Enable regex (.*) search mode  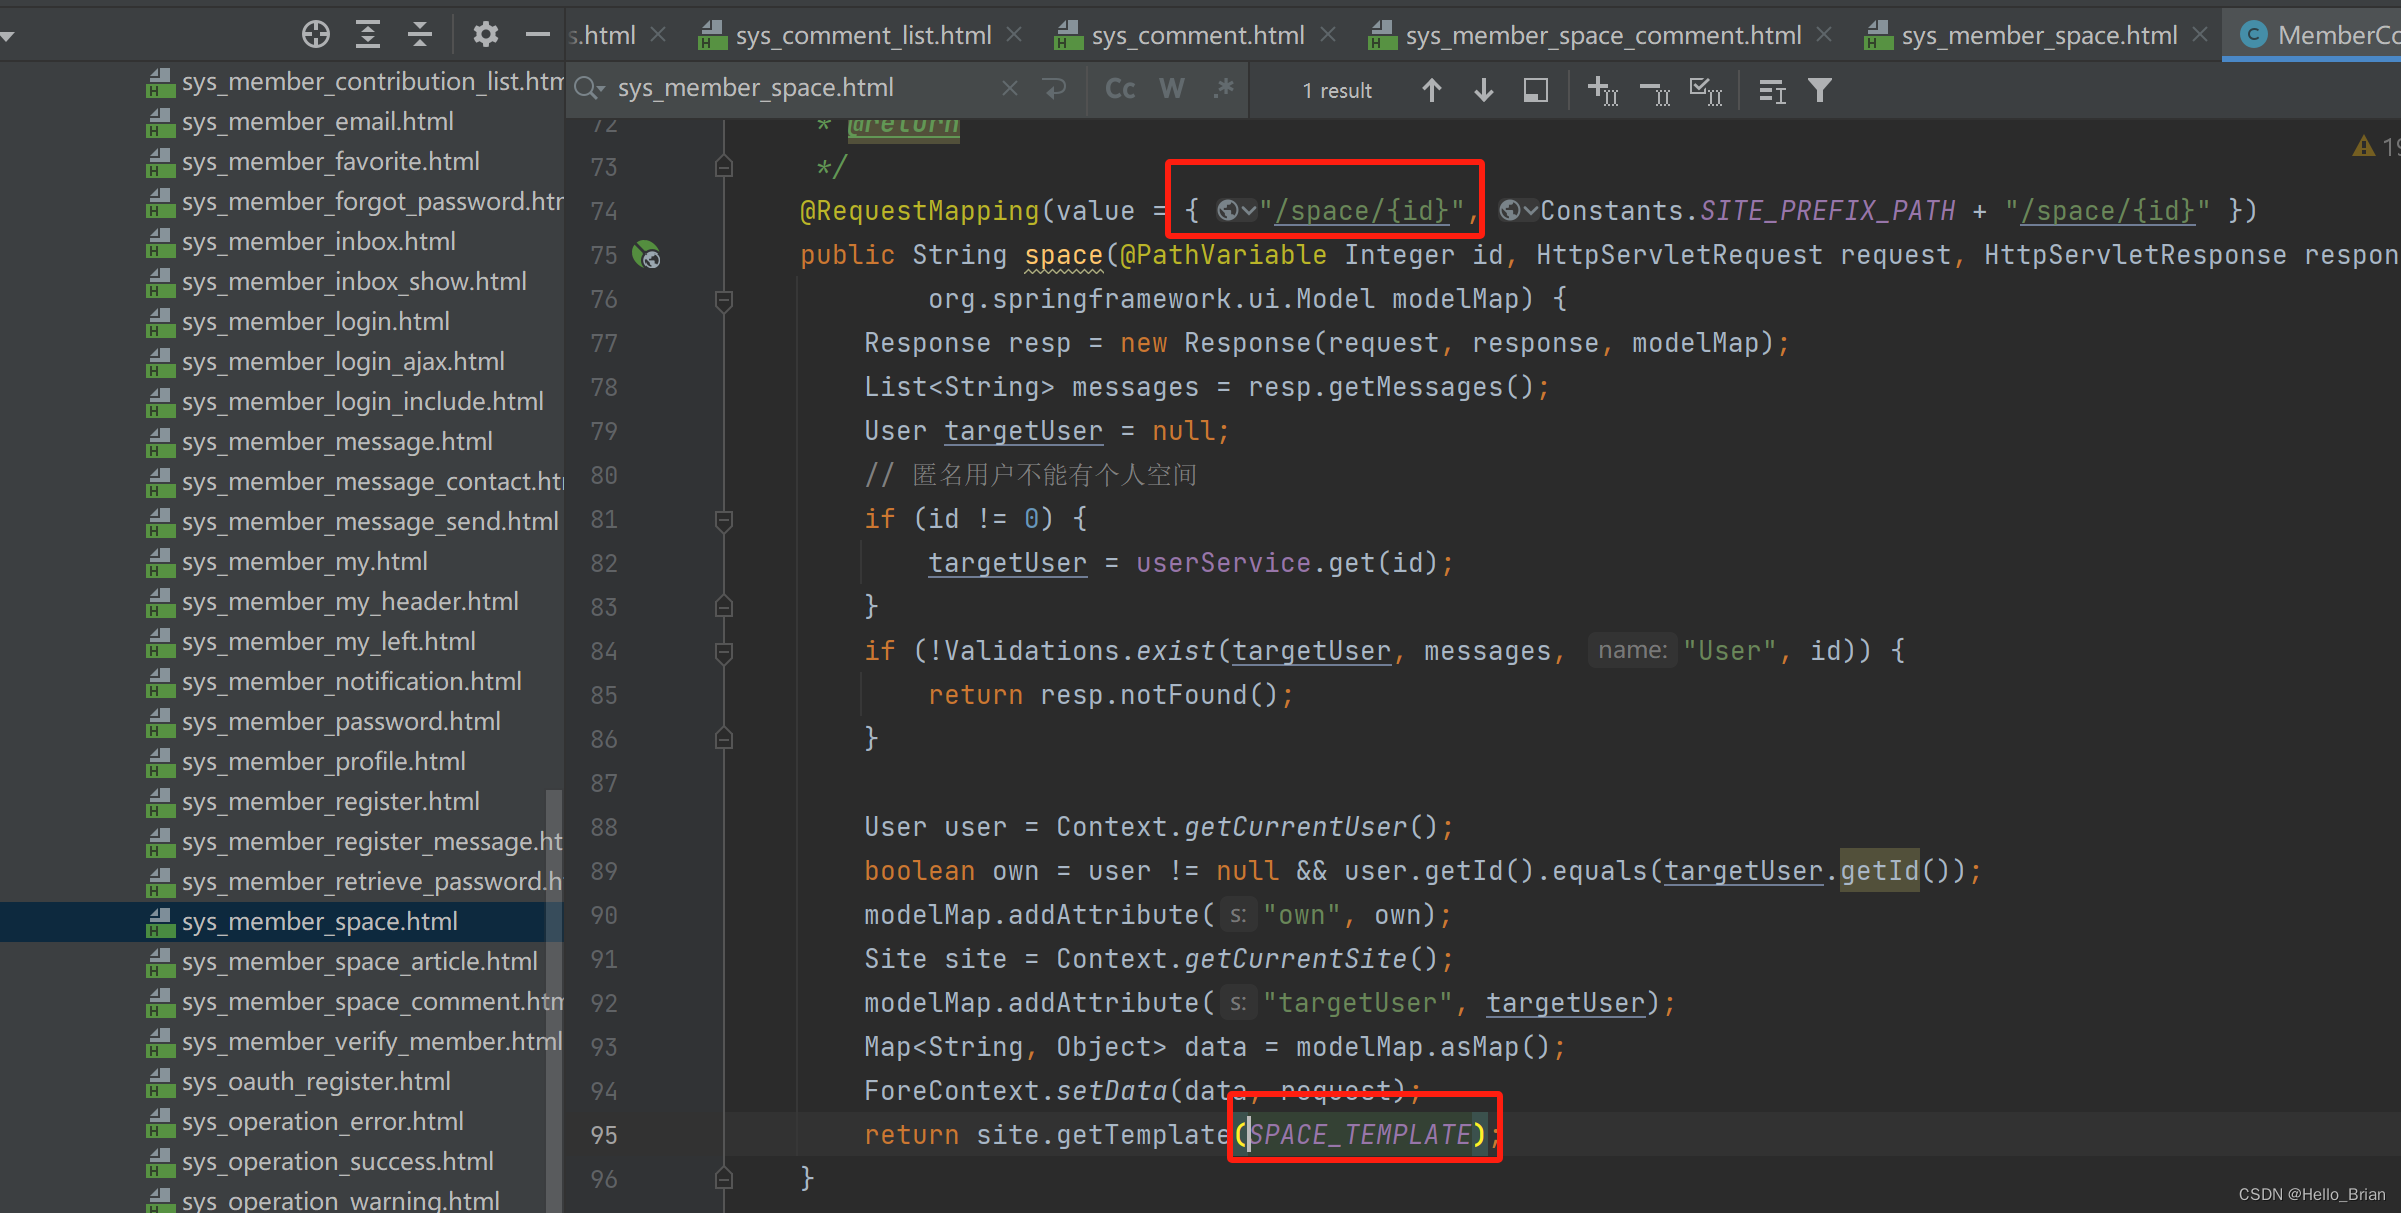tap(1223, 88)
